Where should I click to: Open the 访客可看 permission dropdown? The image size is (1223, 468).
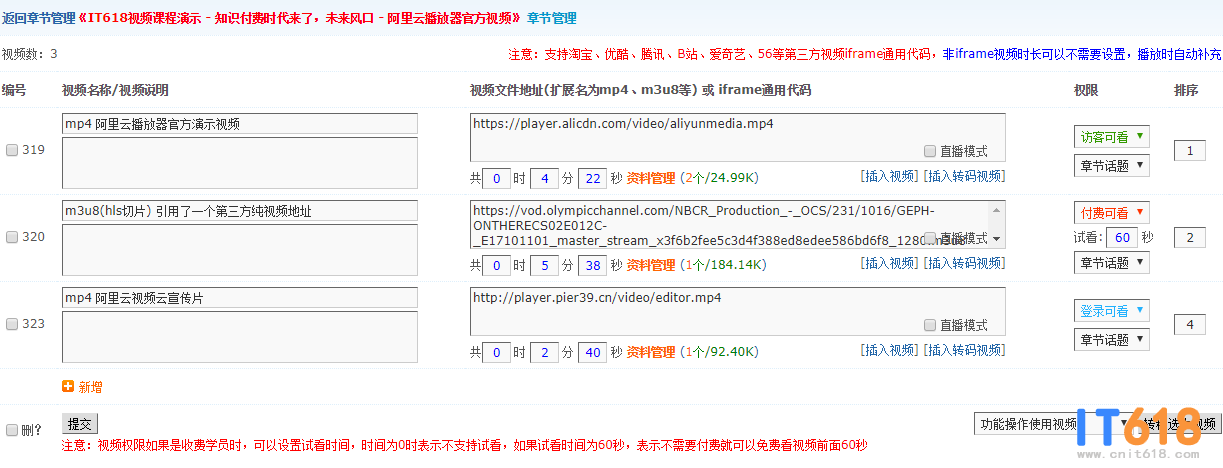tap(1112, 137)
